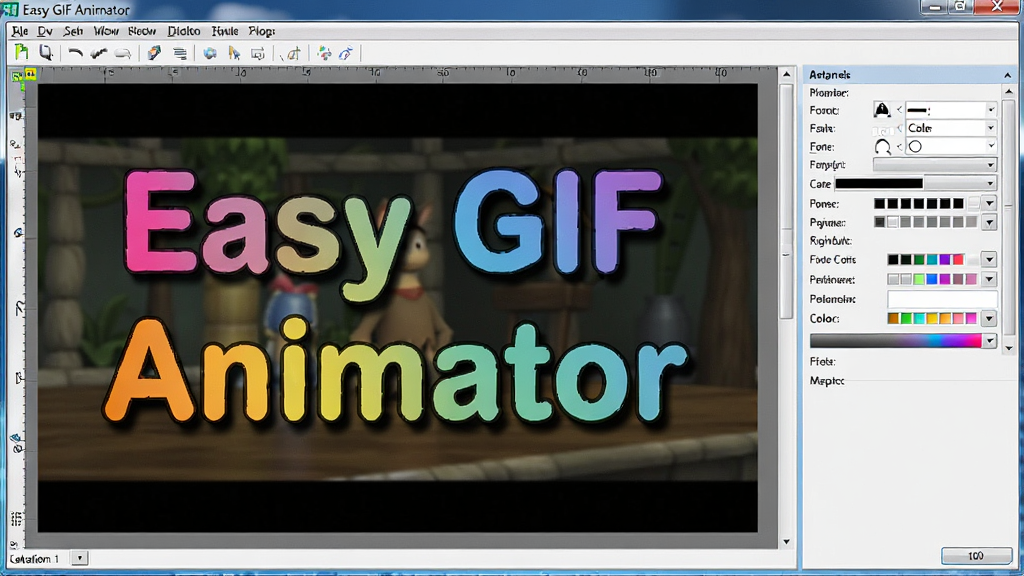Image resolution: width=1024 pixels, height=576 pixels.
Task: Click the canvas vertical scrollbar down arrow
Action: 786,541
